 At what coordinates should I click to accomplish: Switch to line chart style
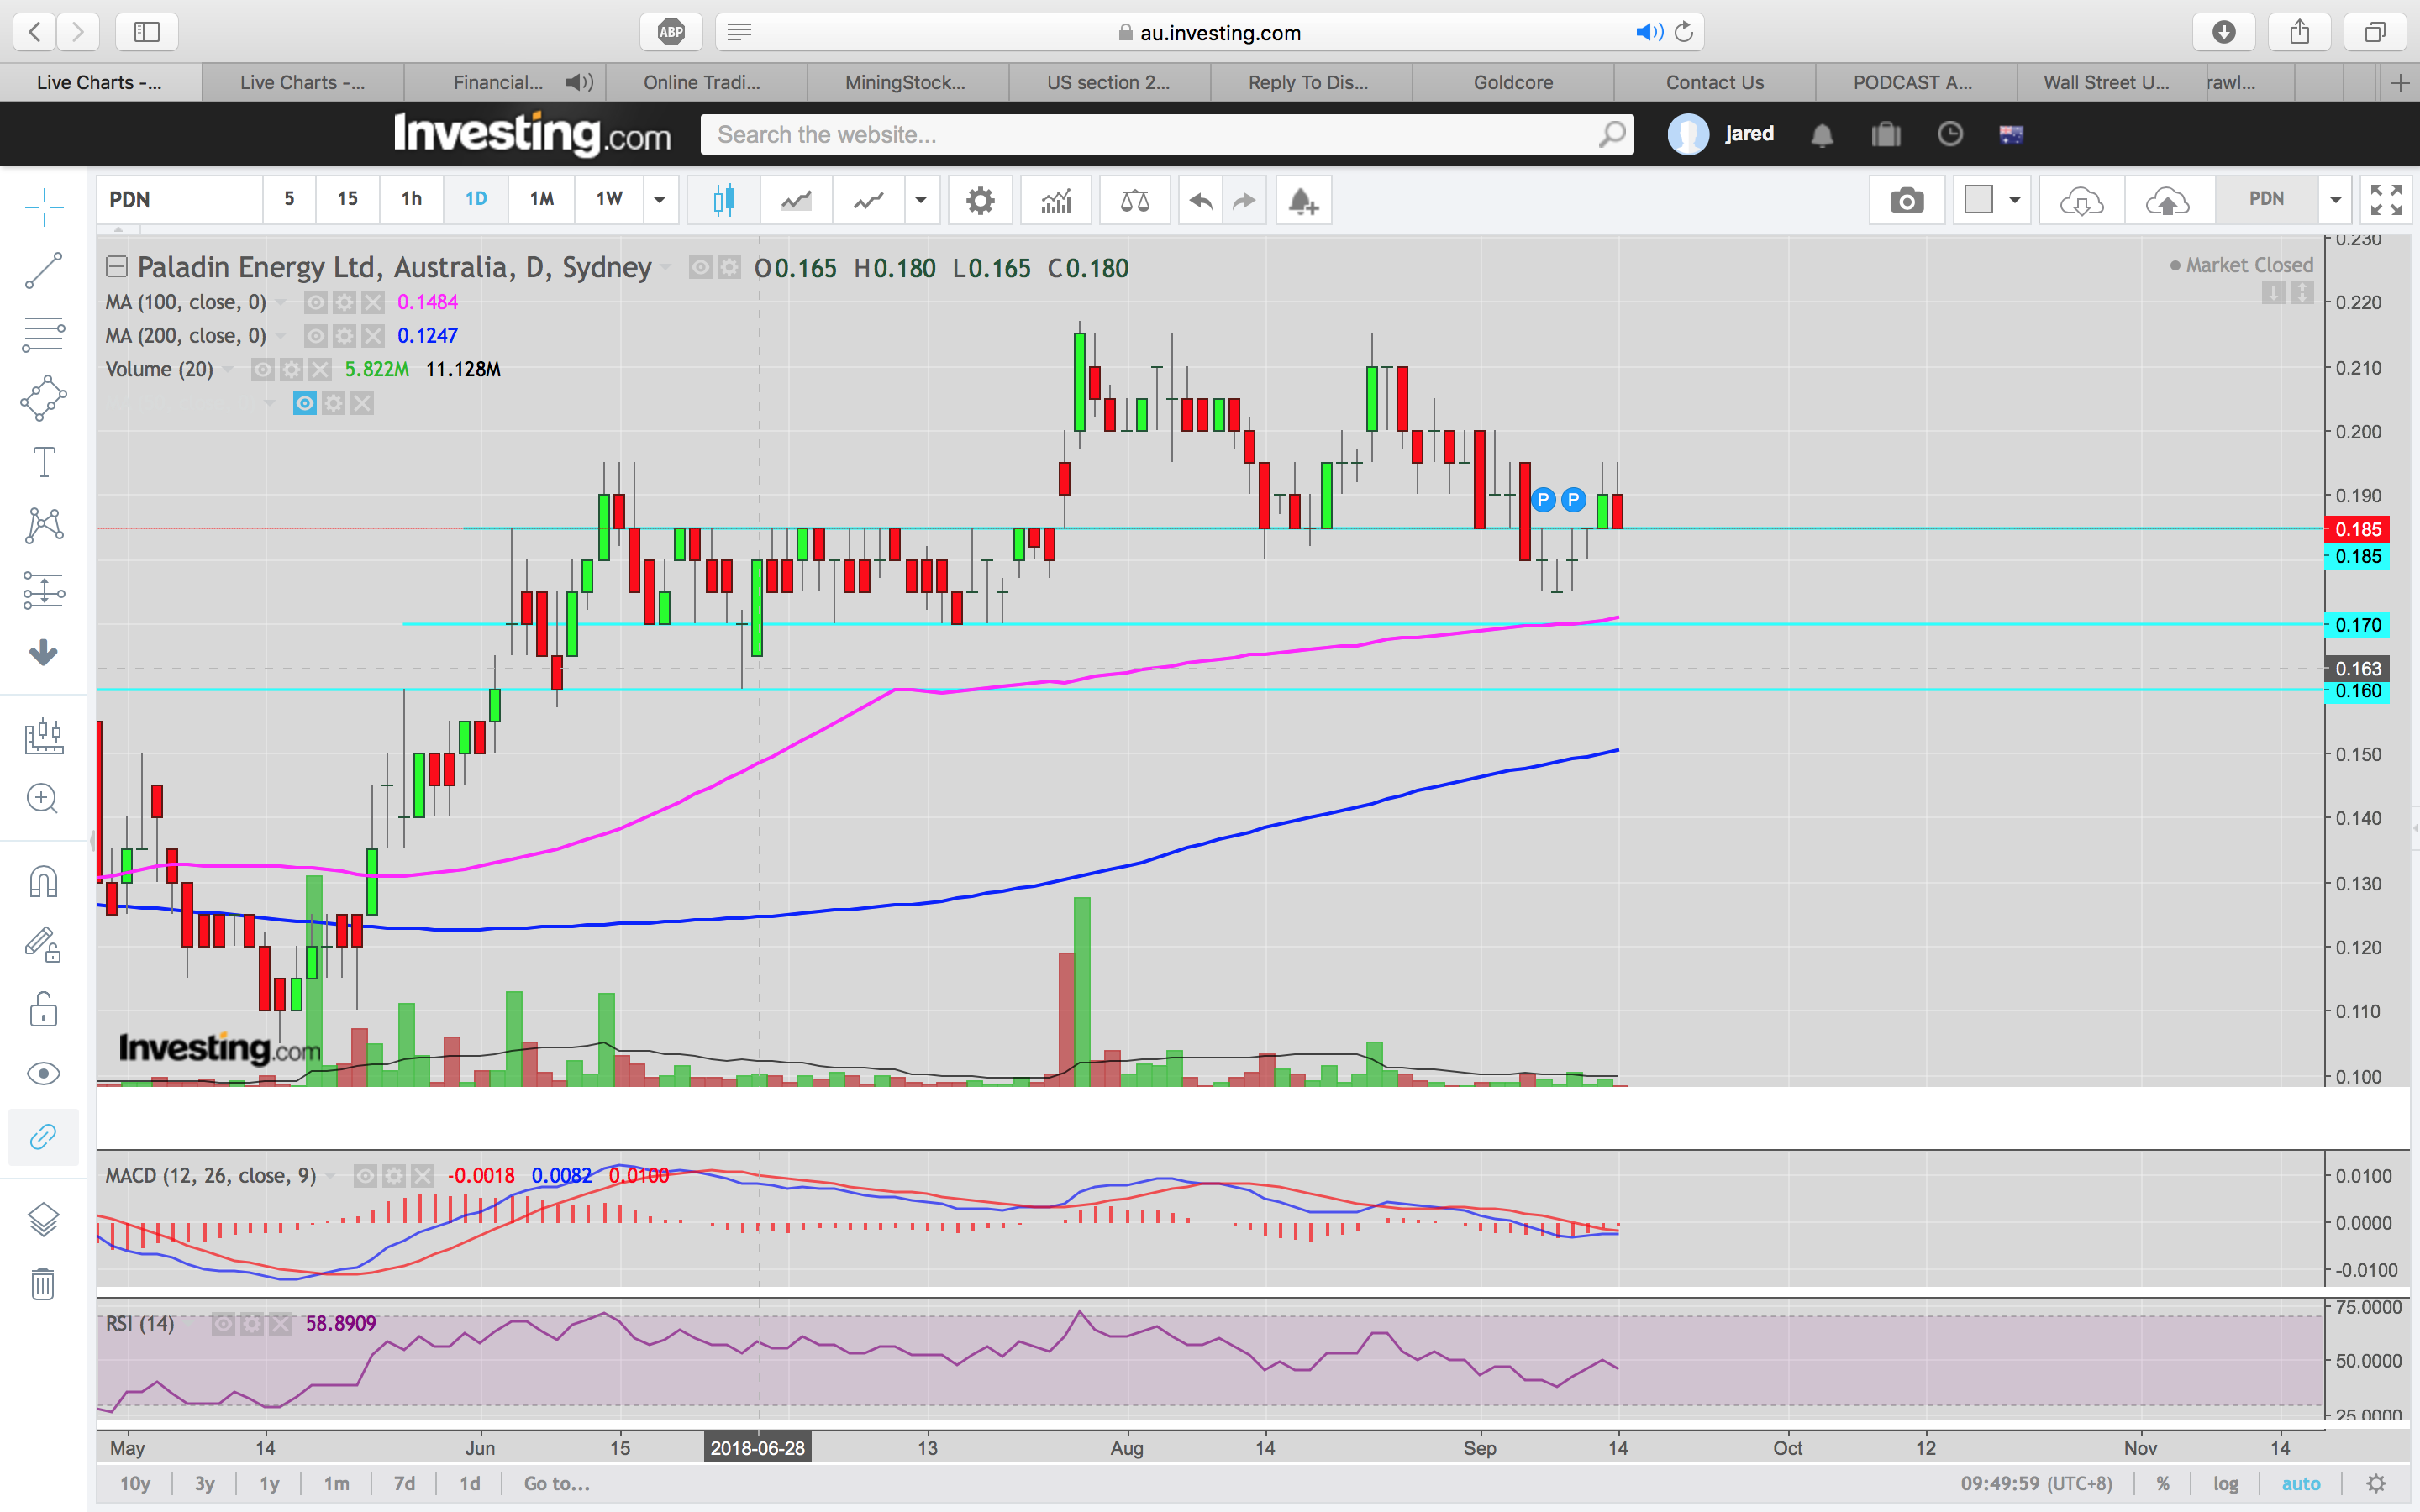tap(868, 200)
